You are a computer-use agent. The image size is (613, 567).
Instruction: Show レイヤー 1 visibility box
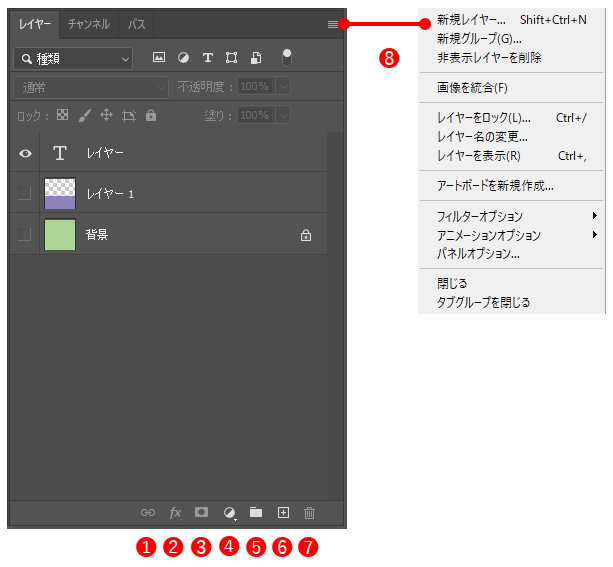[25, 194]
